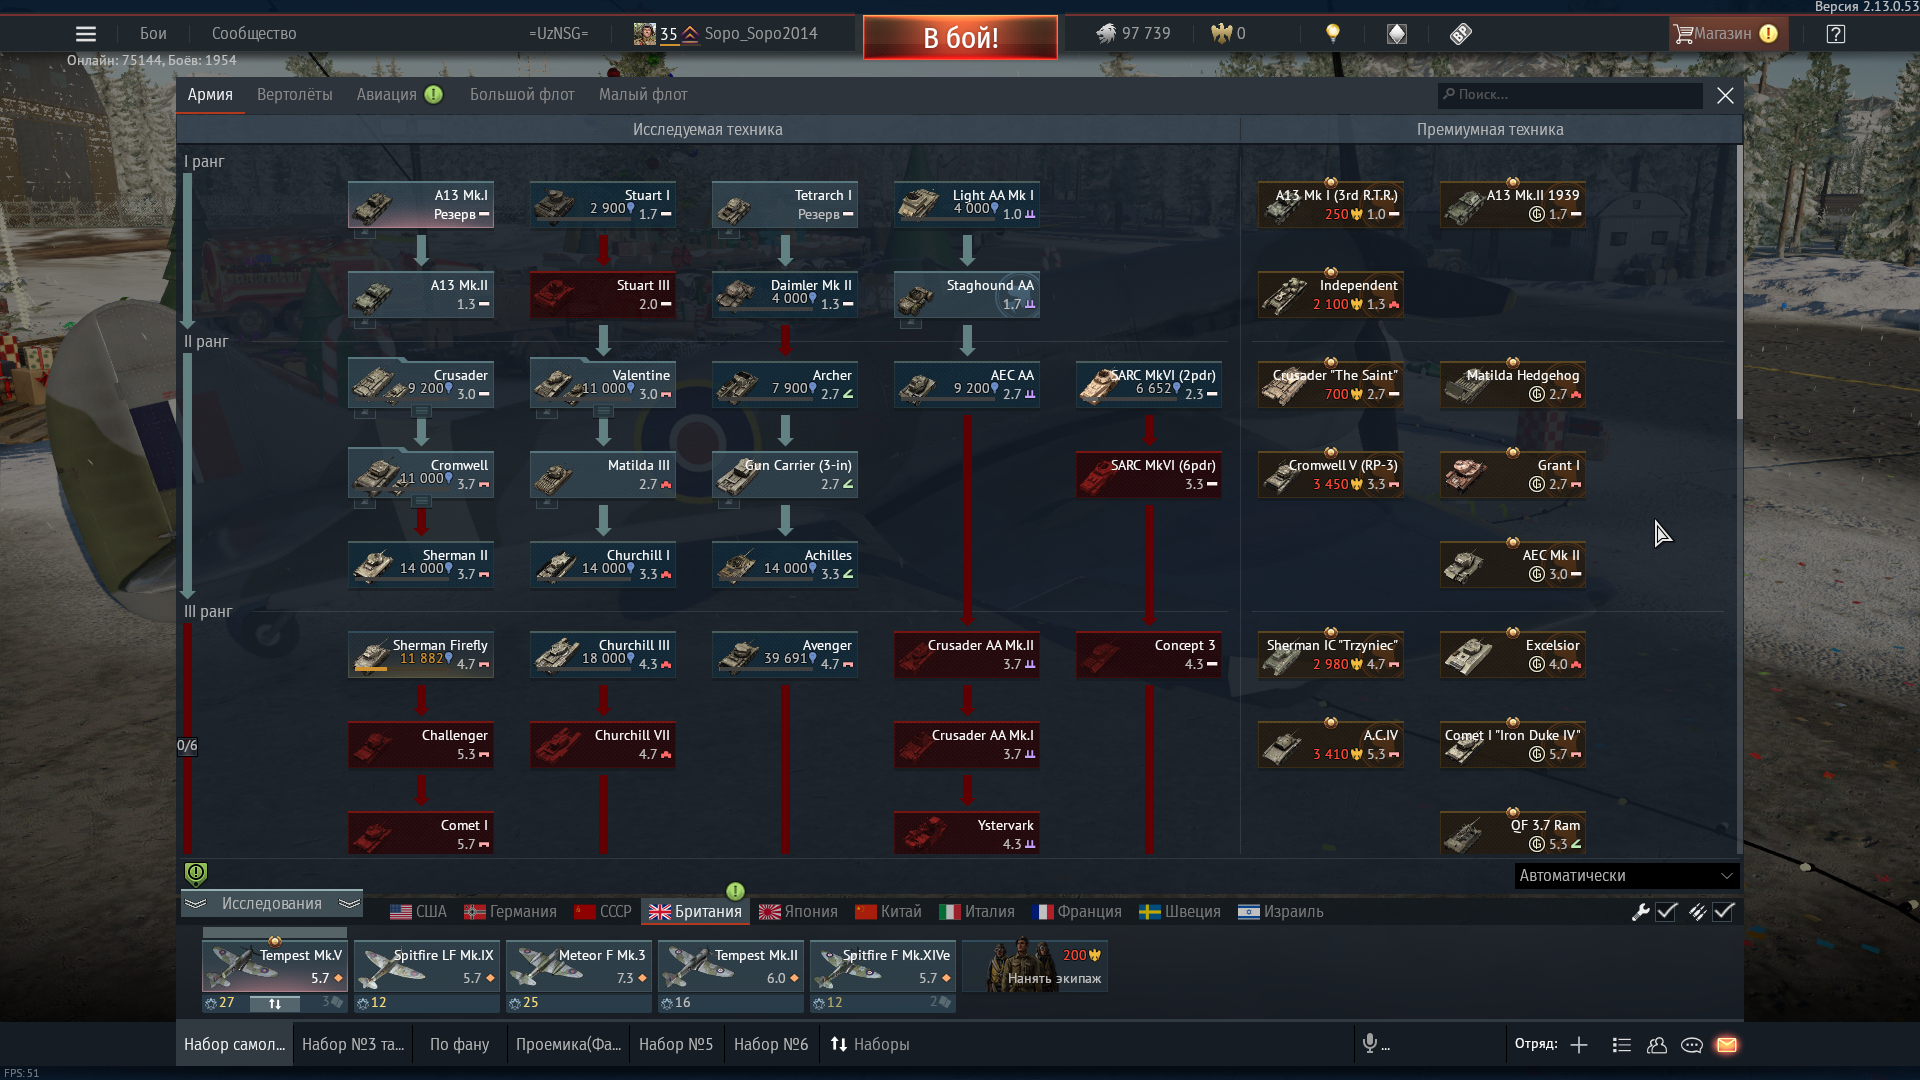This screenshot has height=1080, width=1920.
Task: Select the Набор №6 preset tab
Action: 771,1044
